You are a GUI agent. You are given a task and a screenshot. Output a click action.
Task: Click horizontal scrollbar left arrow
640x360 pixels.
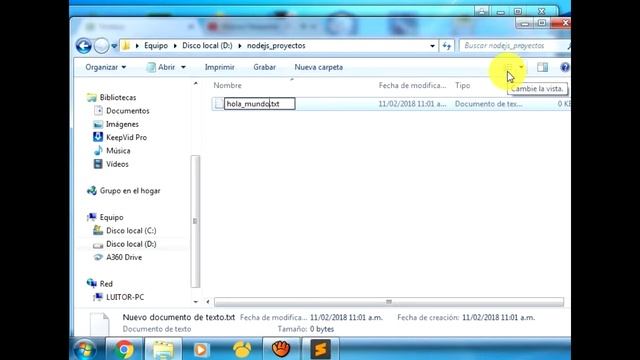[x=208, y=302]
